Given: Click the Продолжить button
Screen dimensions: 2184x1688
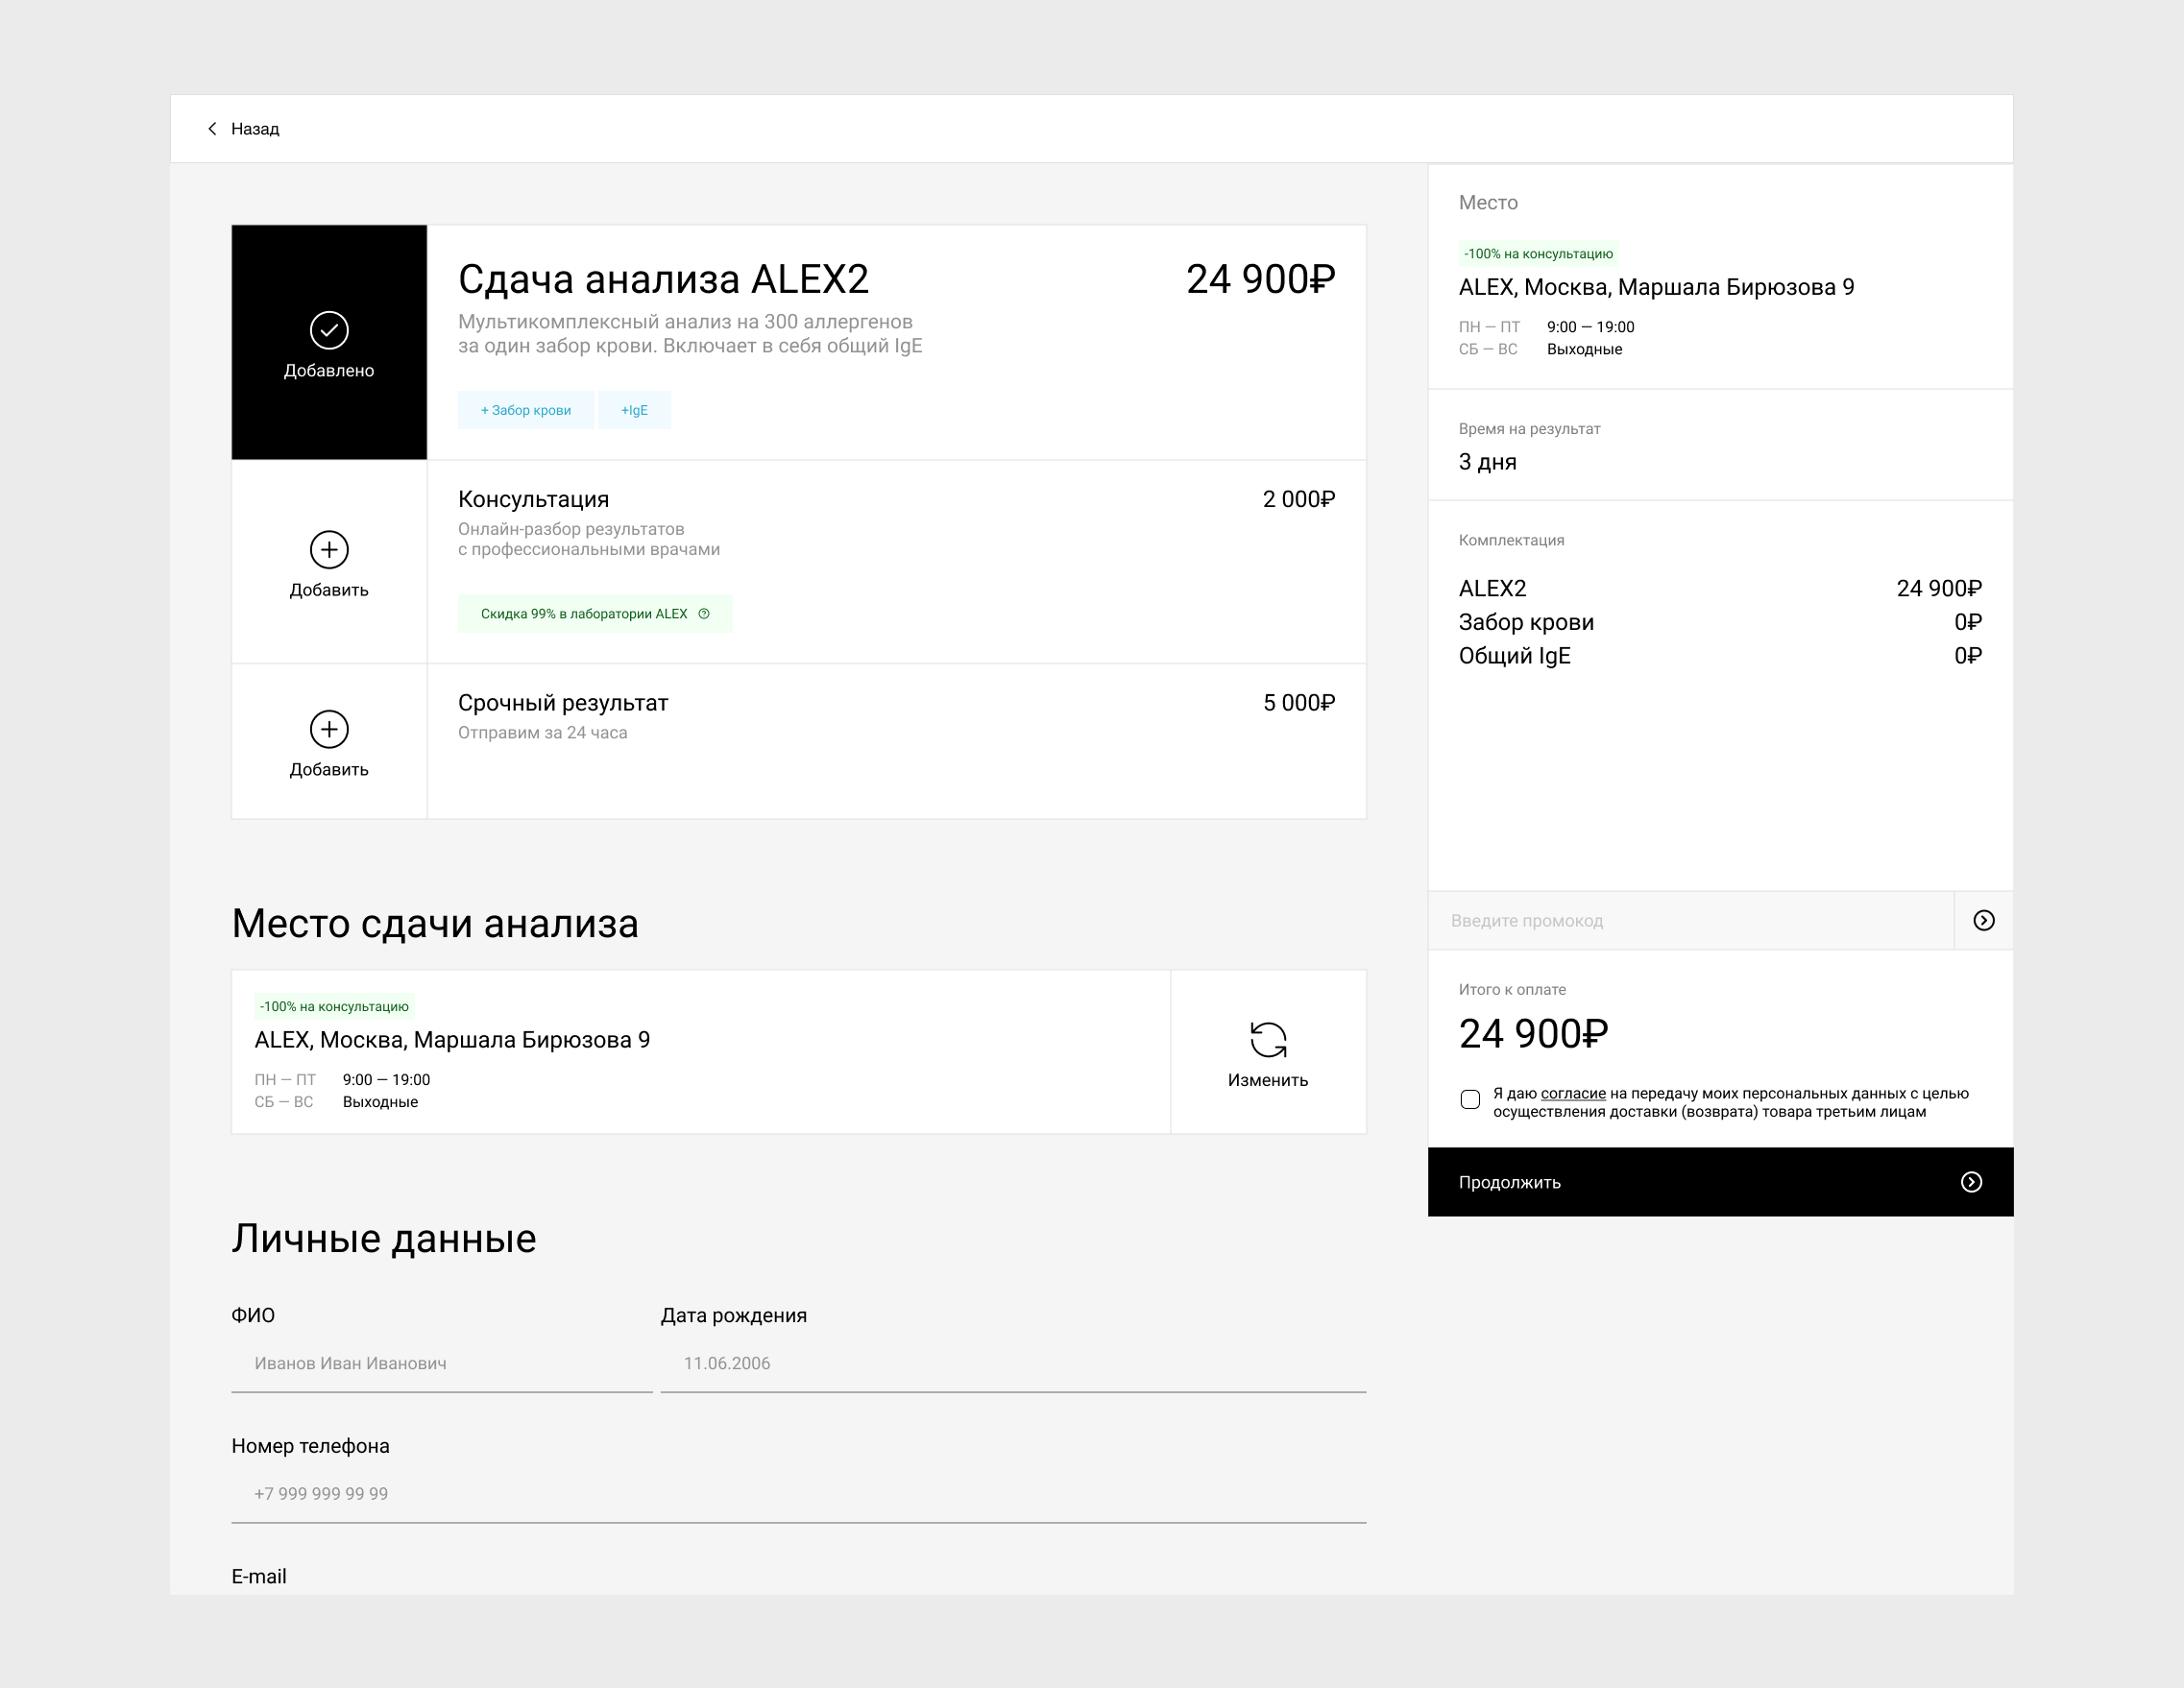Looking at the screenshot, I should [1720, 1182].
